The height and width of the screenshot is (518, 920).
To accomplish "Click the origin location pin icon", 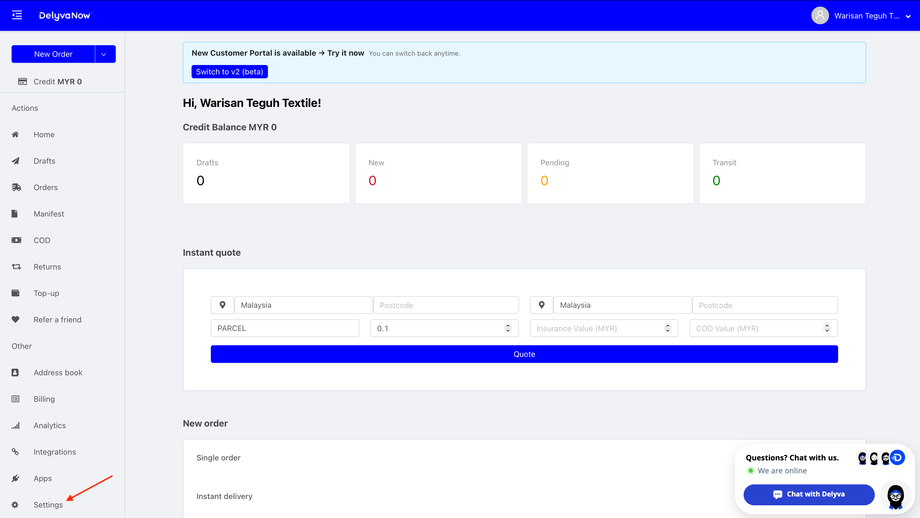I will 222,305.
